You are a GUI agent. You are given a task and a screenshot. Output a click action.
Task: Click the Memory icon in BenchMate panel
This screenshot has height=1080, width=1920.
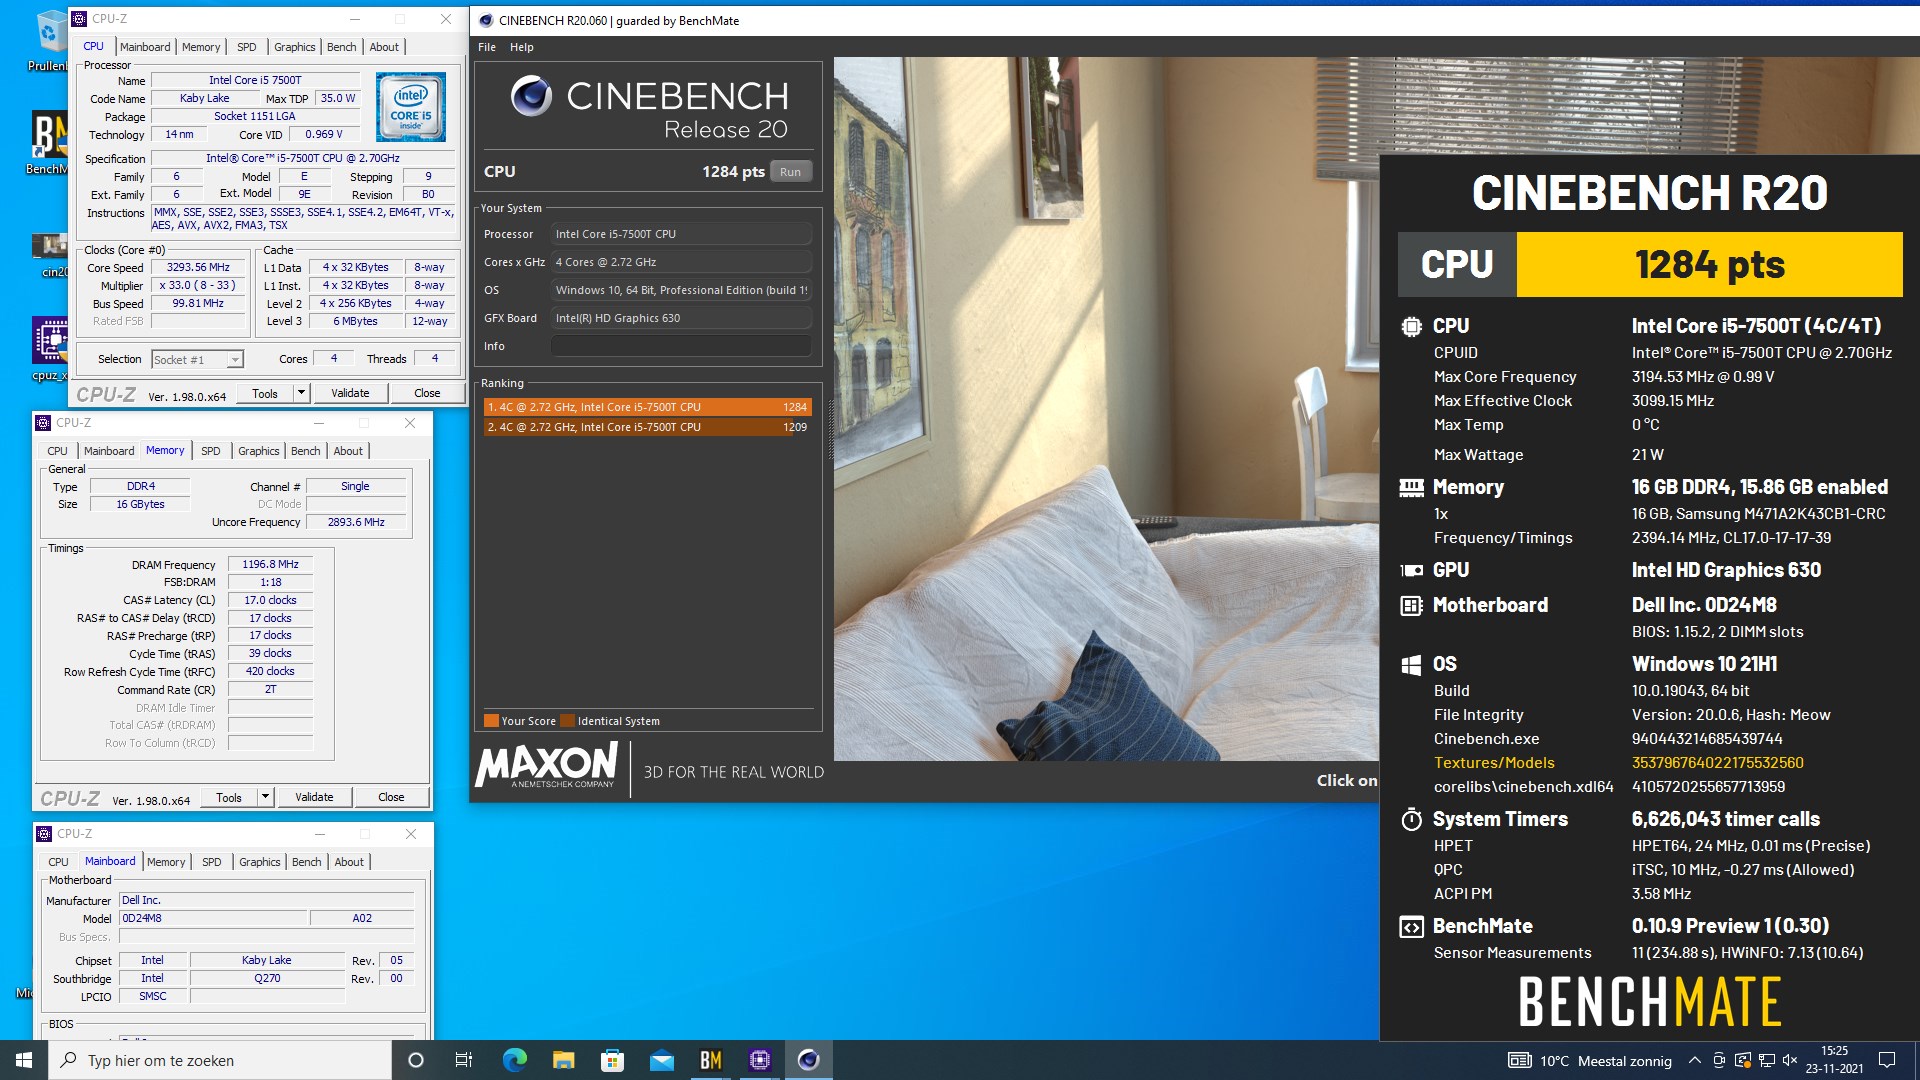pos(1411,487)
